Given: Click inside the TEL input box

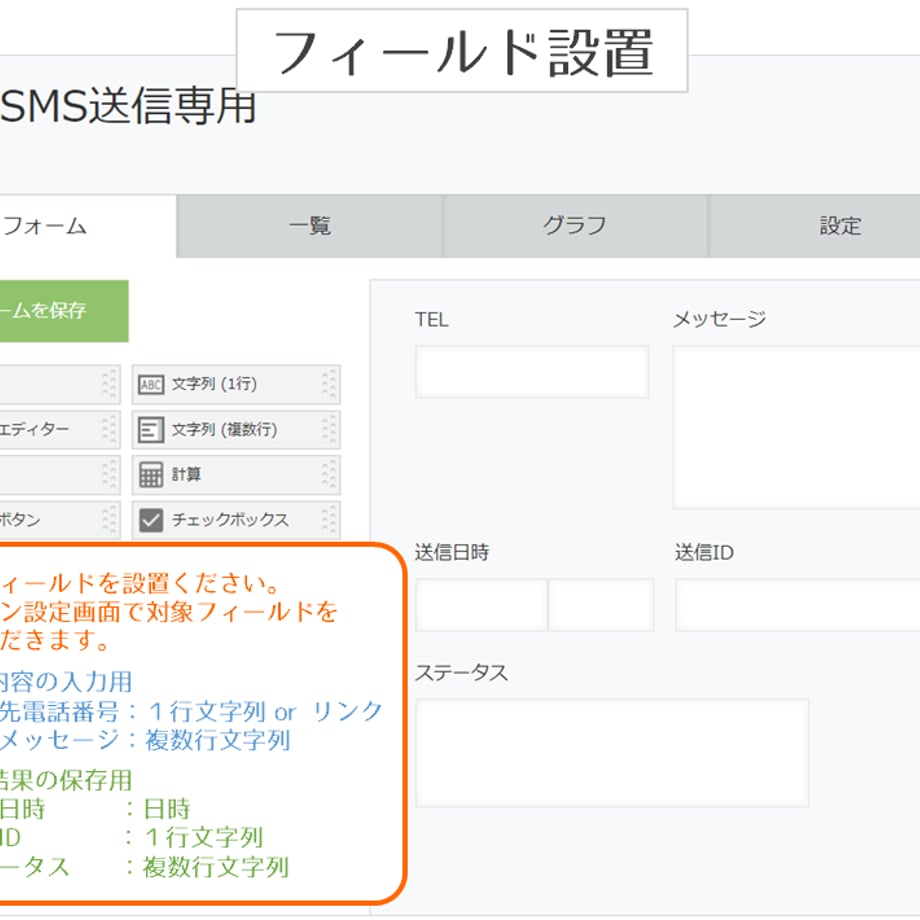Looking at the screenshot, I should [x=532, y=372].
